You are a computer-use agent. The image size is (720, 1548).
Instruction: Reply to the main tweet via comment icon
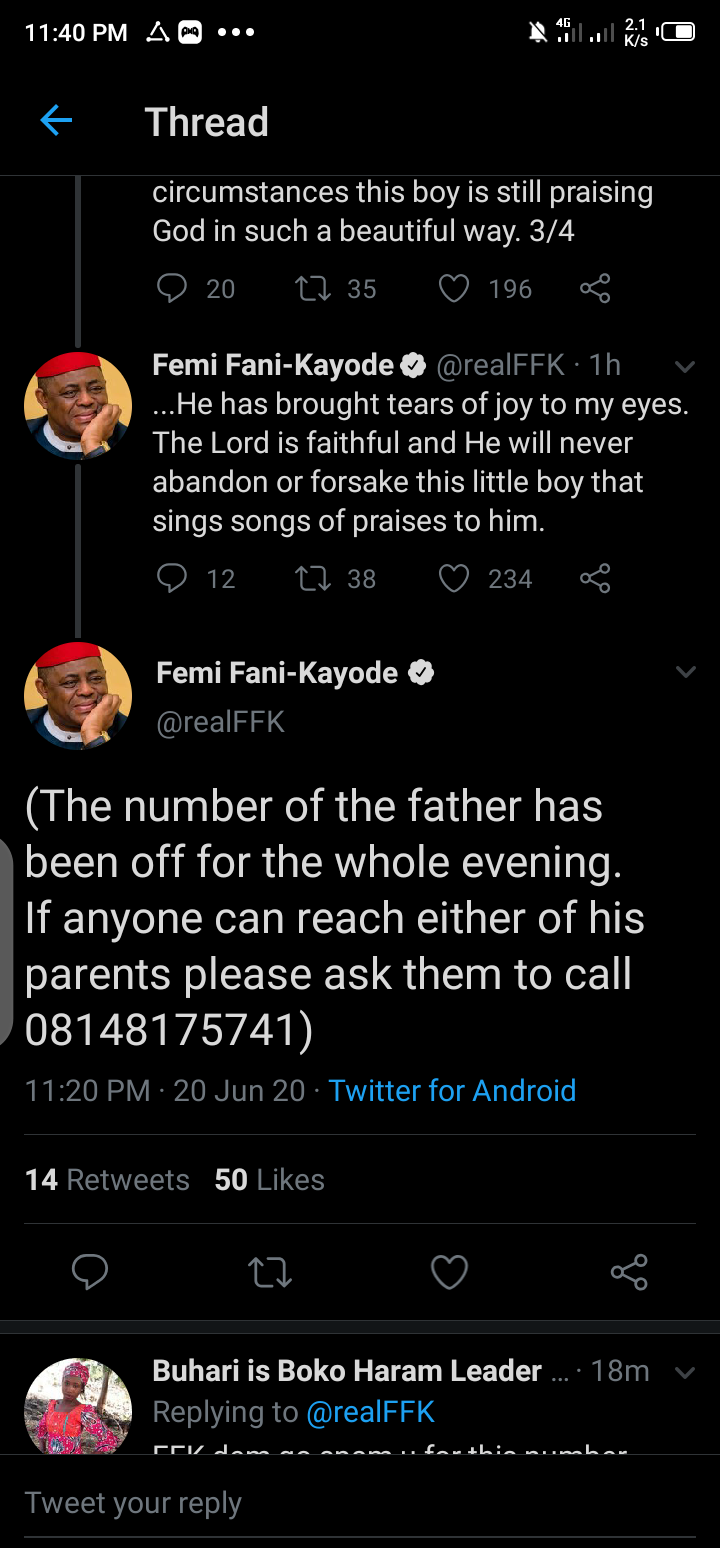tap(90, 1272)
